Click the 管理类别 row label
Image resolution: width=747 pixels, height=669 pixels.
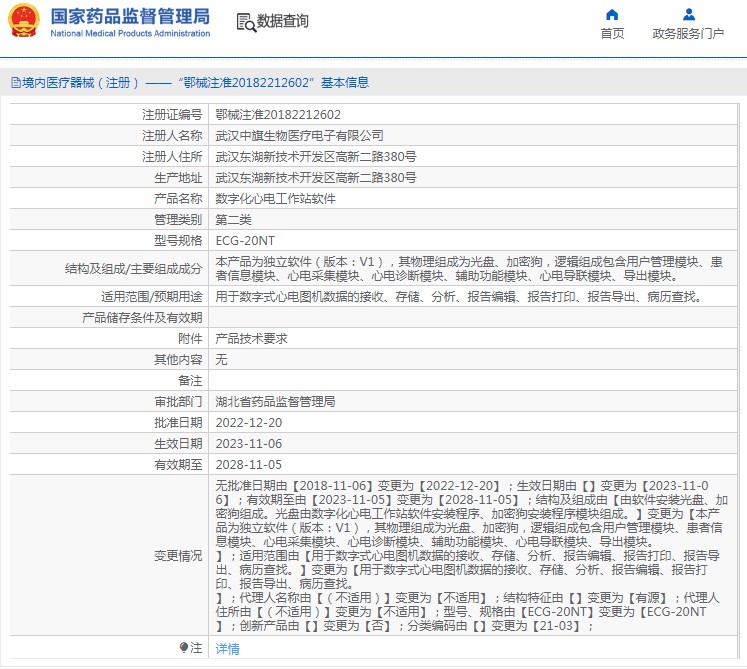[x=178, y=220]
